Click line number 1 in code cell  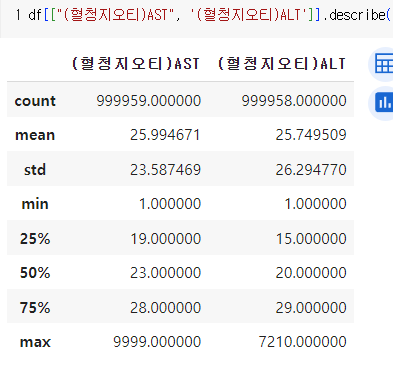(x=18, y=15)
